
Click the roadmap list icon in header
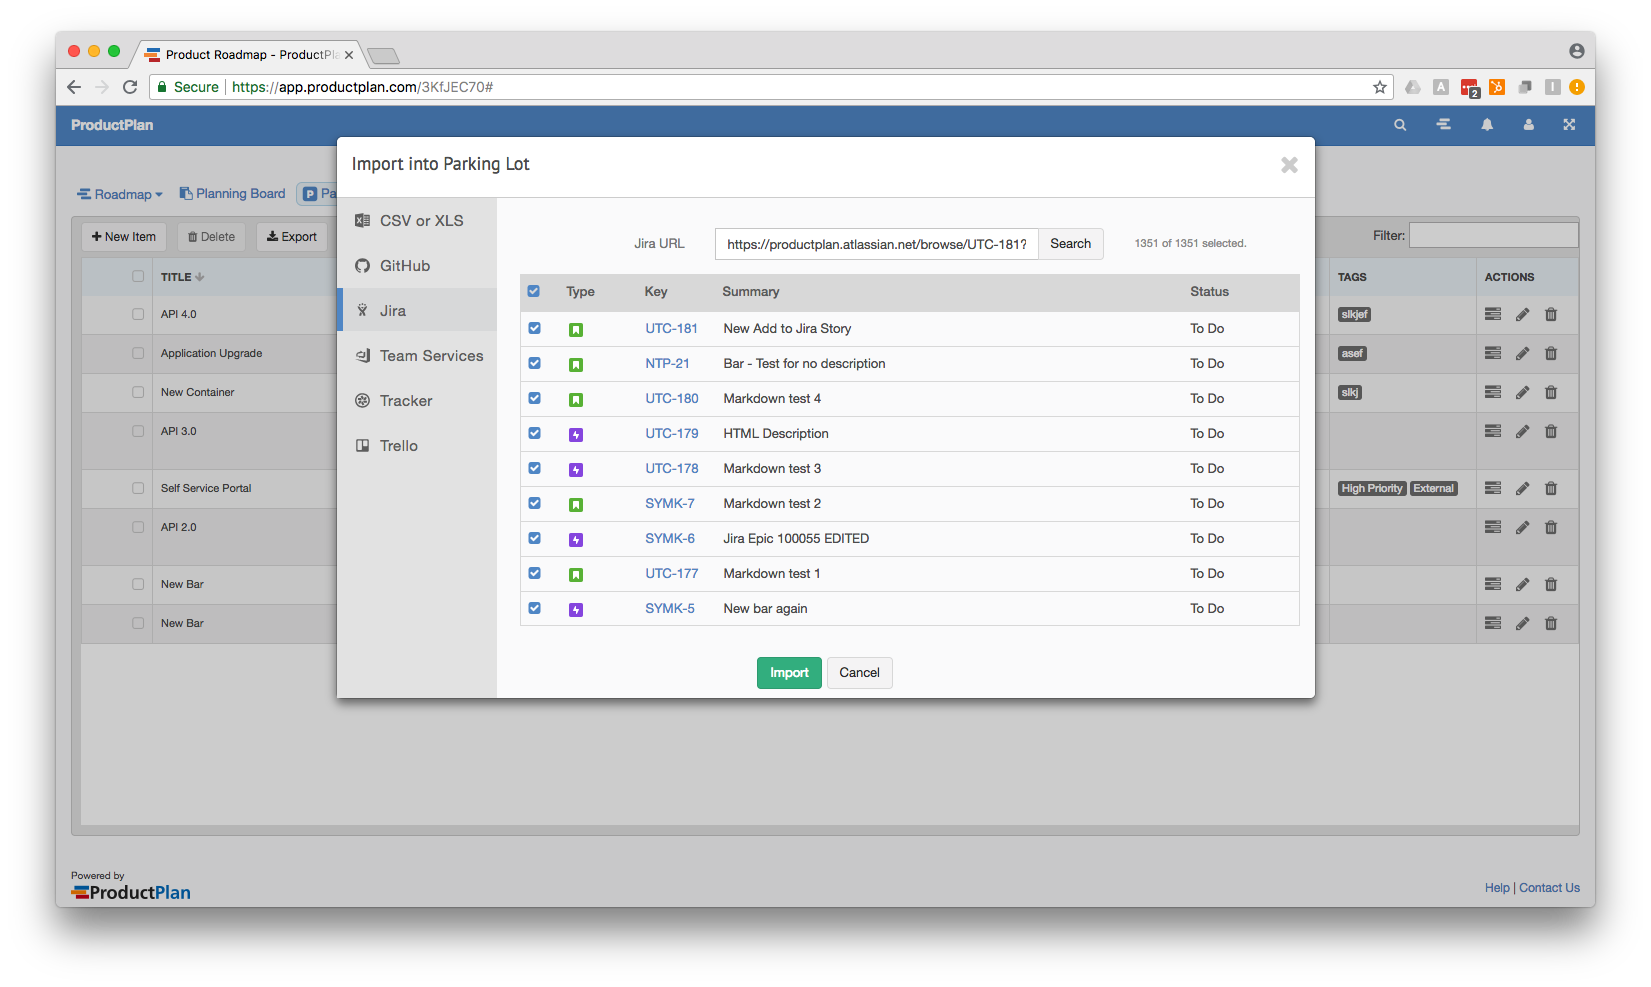(x=1444, y=125)
